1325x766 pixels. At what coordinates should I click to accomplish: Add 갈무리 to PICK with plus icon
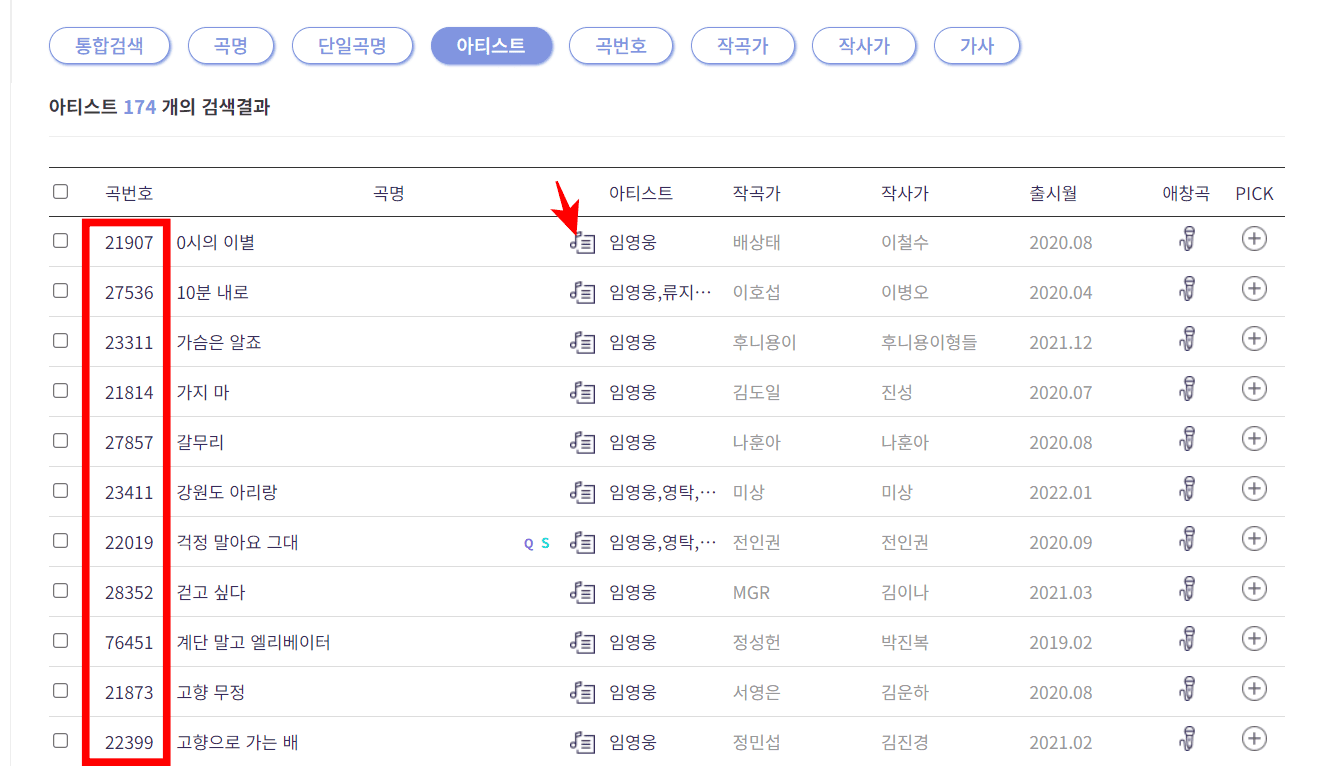pyautogui.click(x=1254, y=439)
